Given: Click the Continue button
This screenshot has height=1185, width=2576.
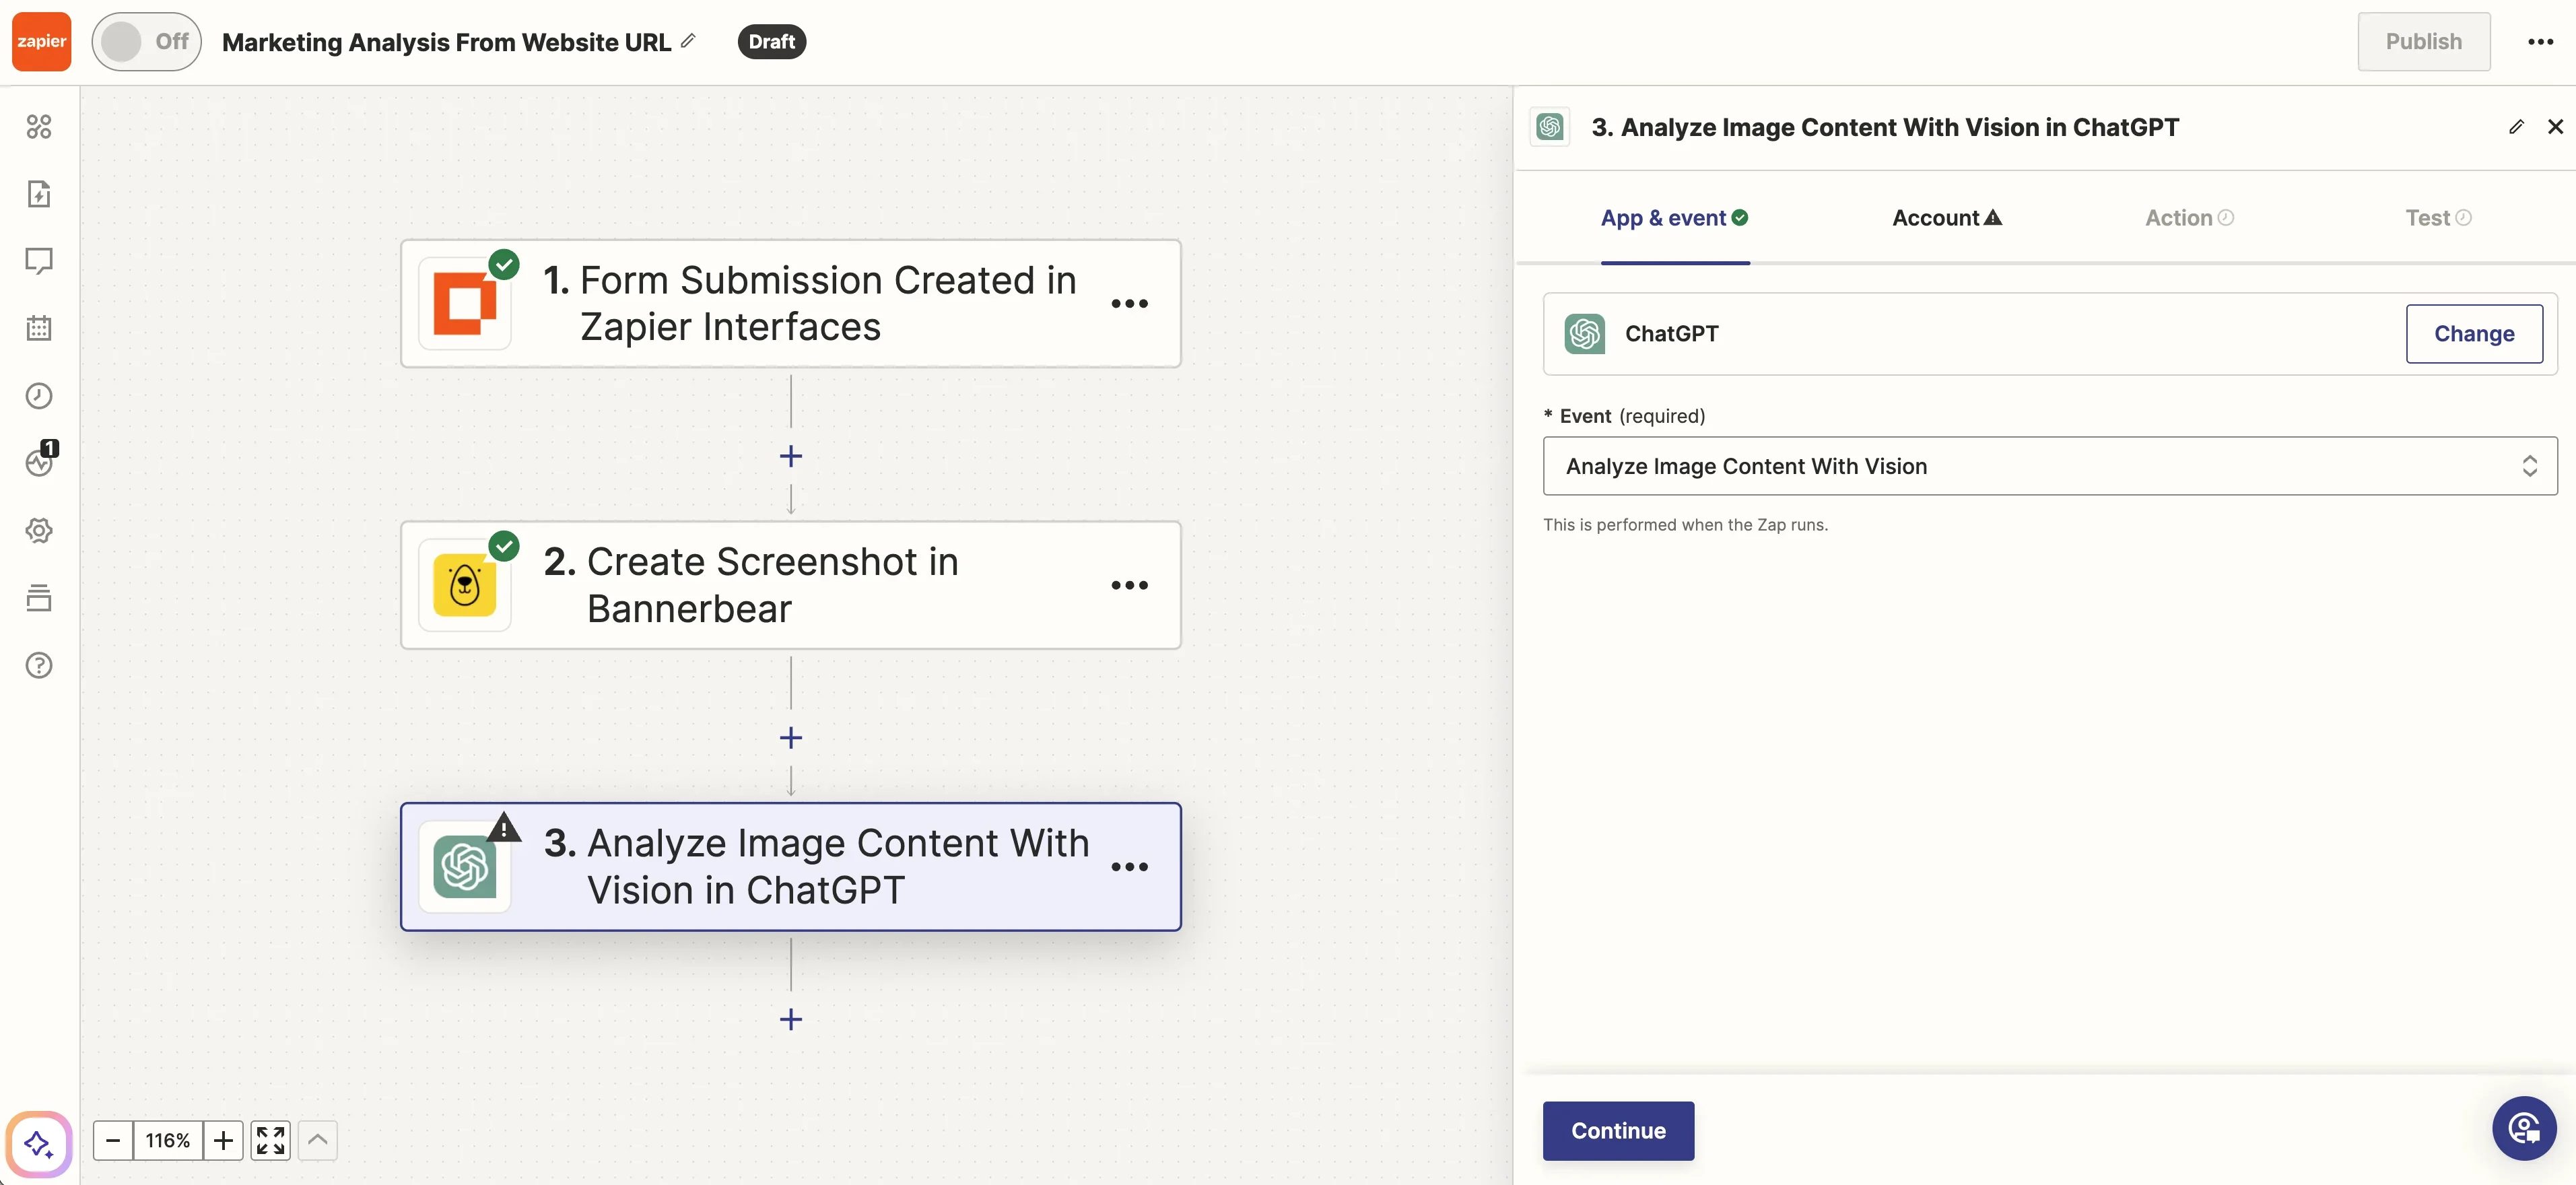Looking at the screenshot, I should 1617,1130.
